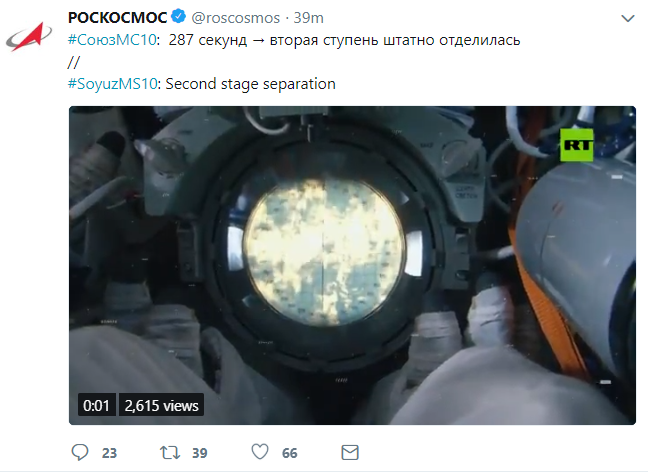Click the reply speech bubble icon
This screenshot has height=475, width=648.
point(80,452)
